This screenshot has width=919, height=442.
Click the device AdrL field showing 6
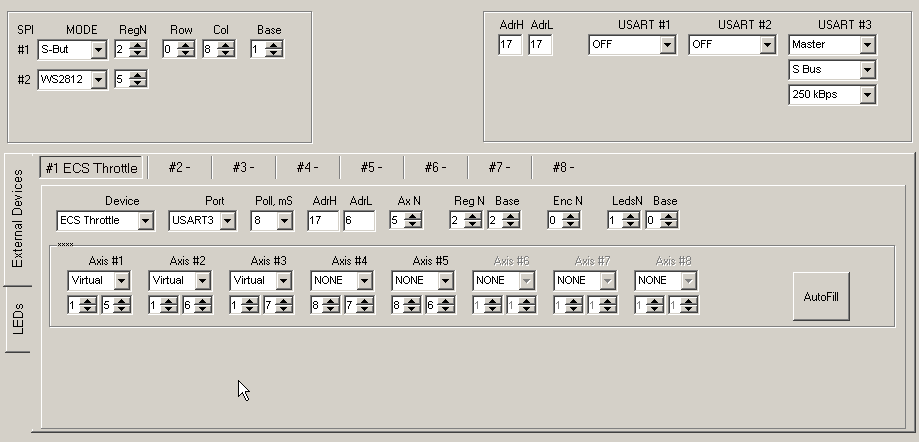pyautogui.click(x=359, y=221)
